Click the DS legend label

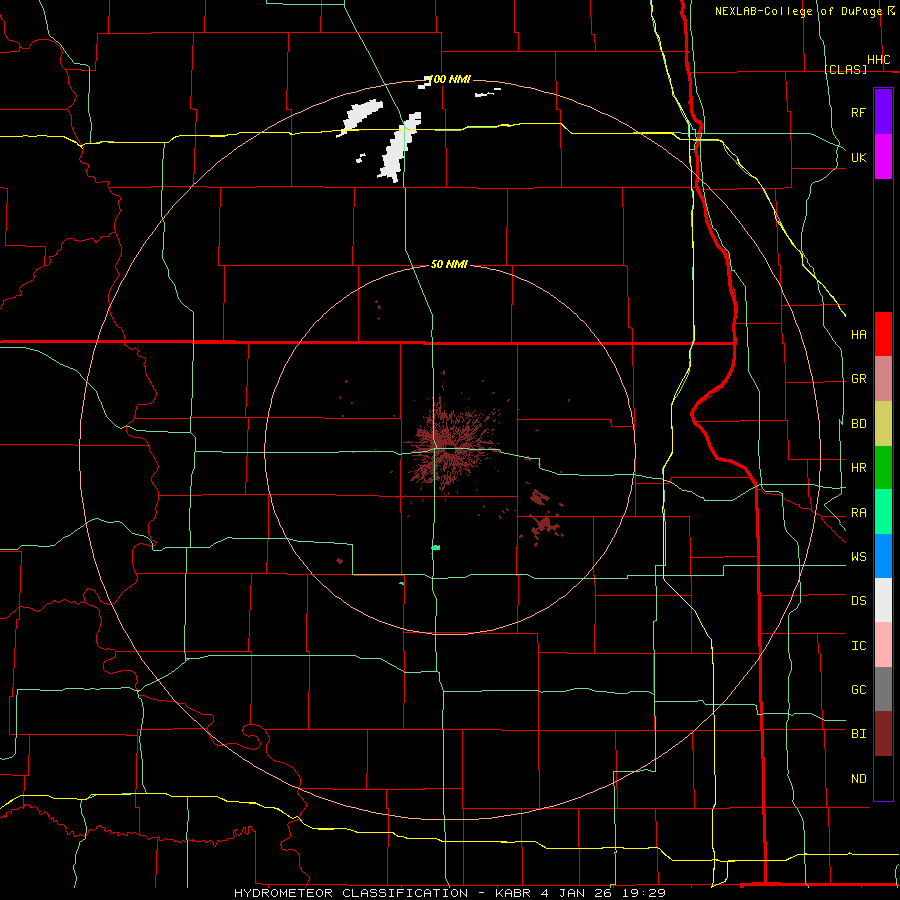[858, 601]
